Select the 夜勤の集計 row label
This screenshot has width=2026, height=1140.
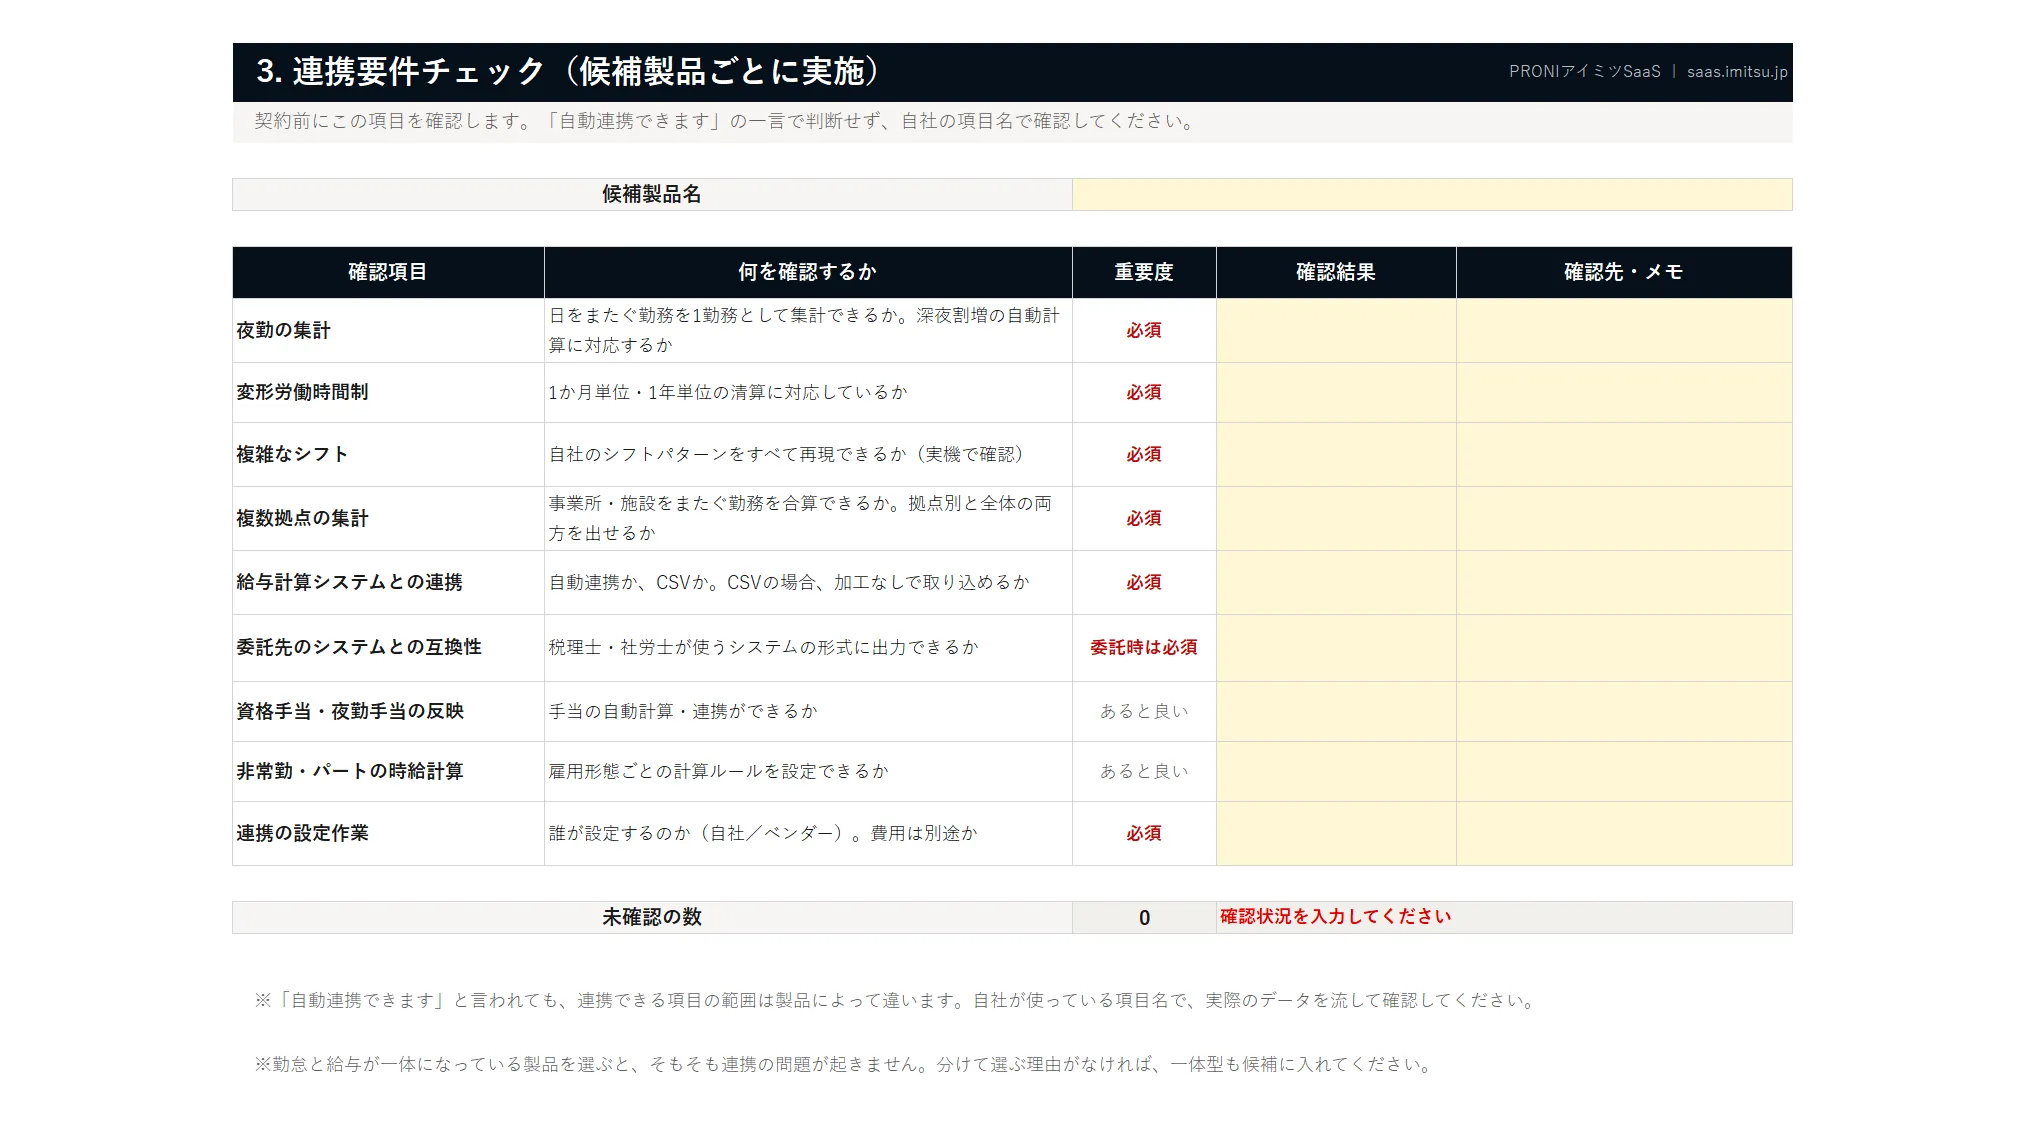click(388, 330)
